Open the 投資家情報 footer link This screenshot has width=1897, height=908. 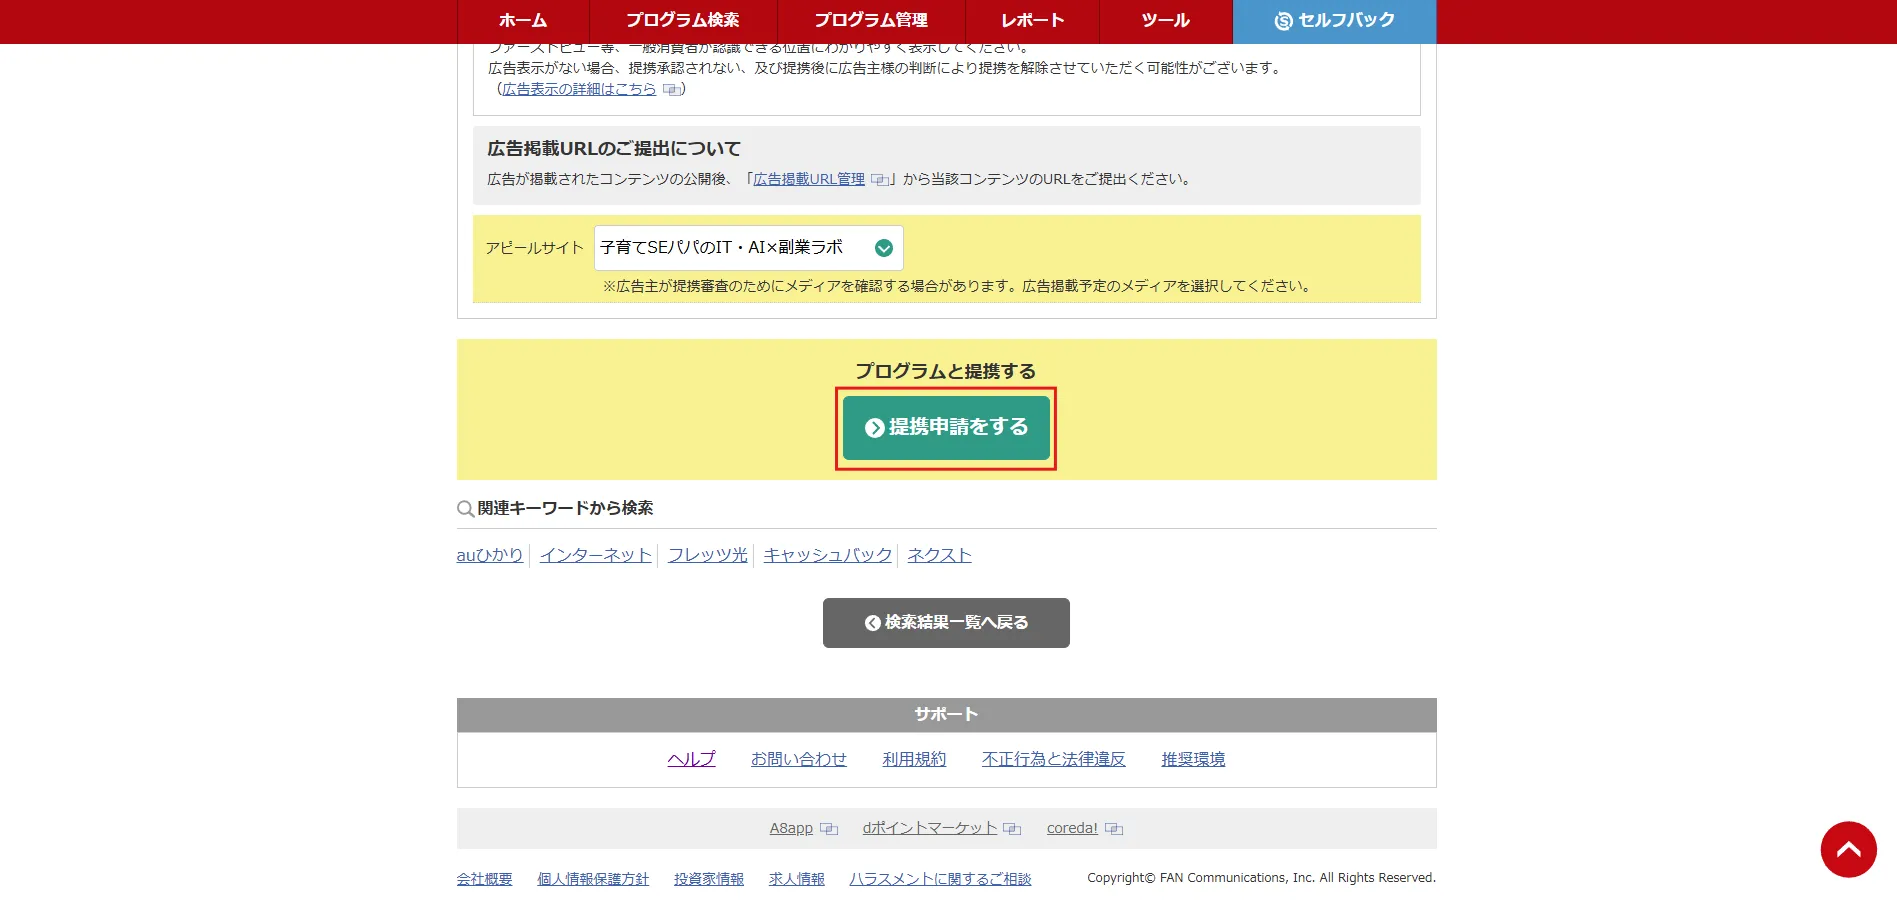coord(709,879)
